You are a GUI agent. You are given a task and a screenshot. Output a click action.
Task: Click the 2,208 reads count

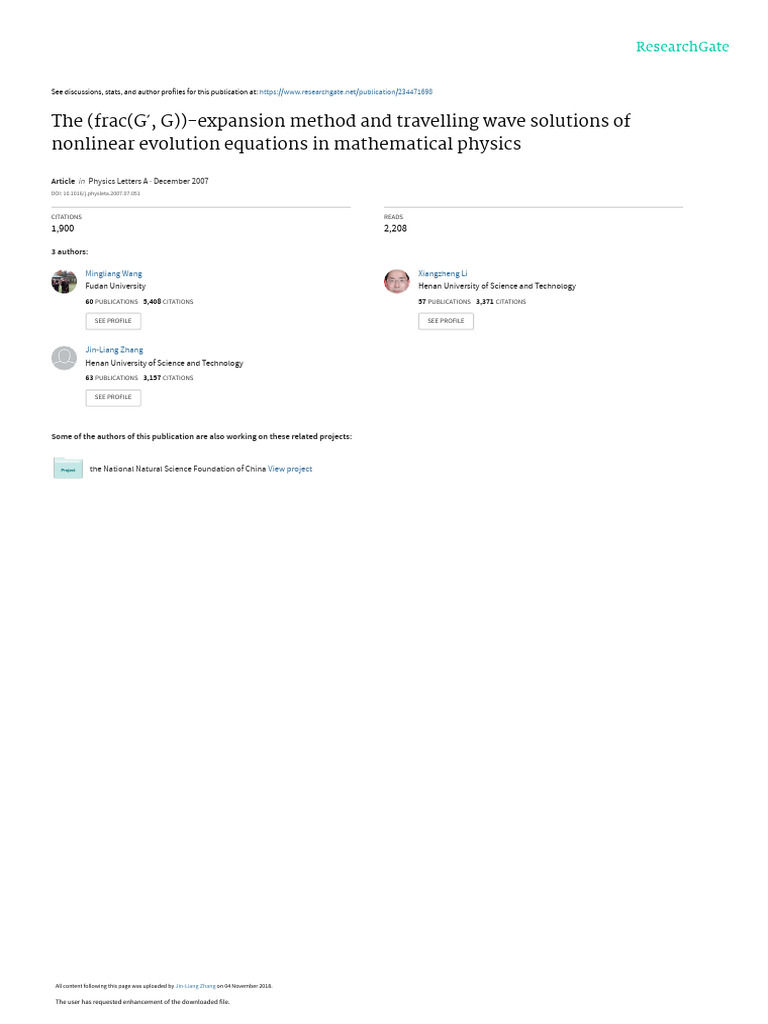tap(395, 229)
